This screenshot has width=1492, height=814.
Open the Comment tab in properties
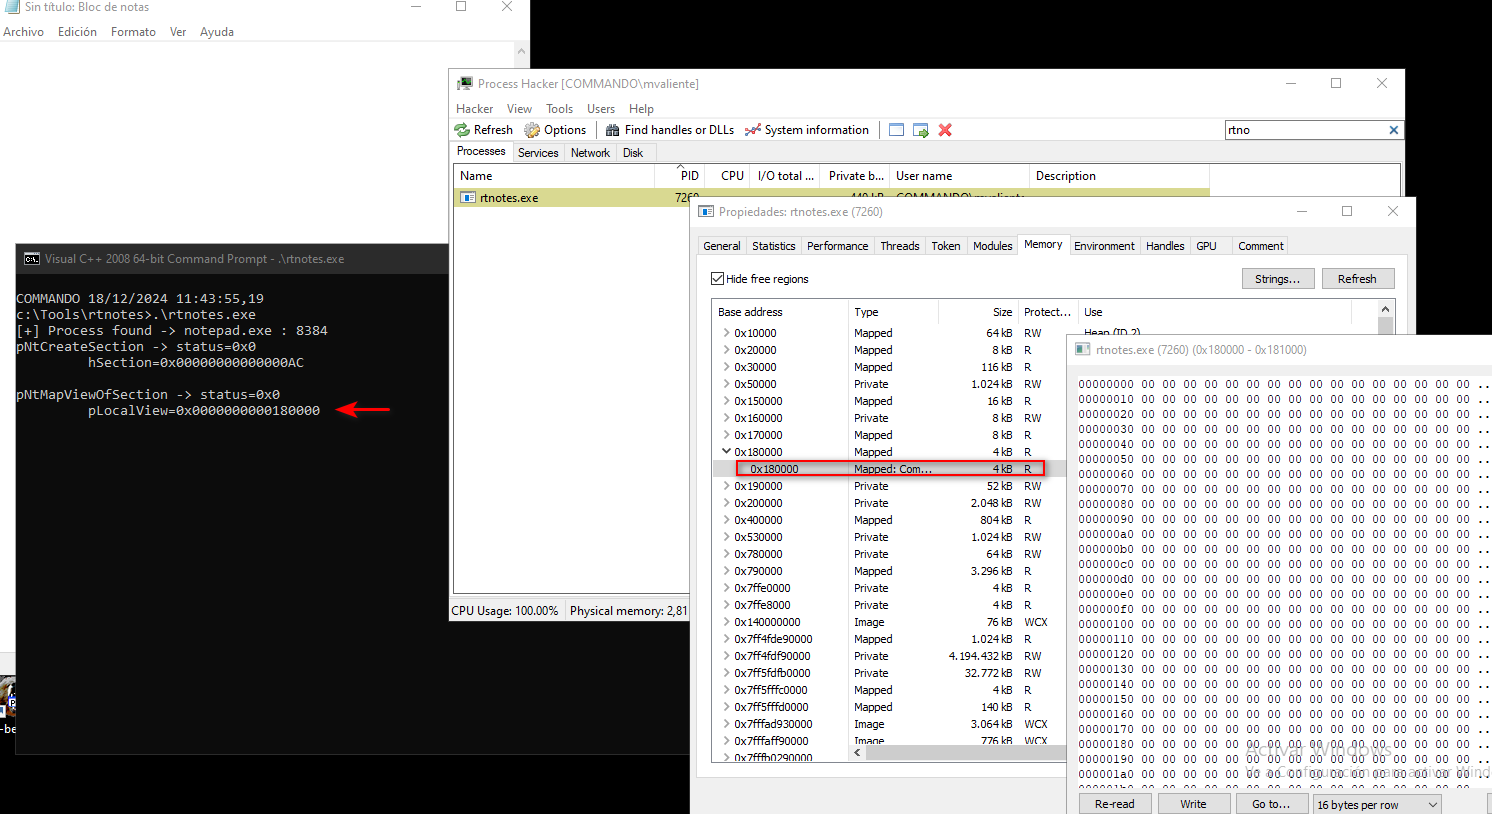pos(1260,246)
